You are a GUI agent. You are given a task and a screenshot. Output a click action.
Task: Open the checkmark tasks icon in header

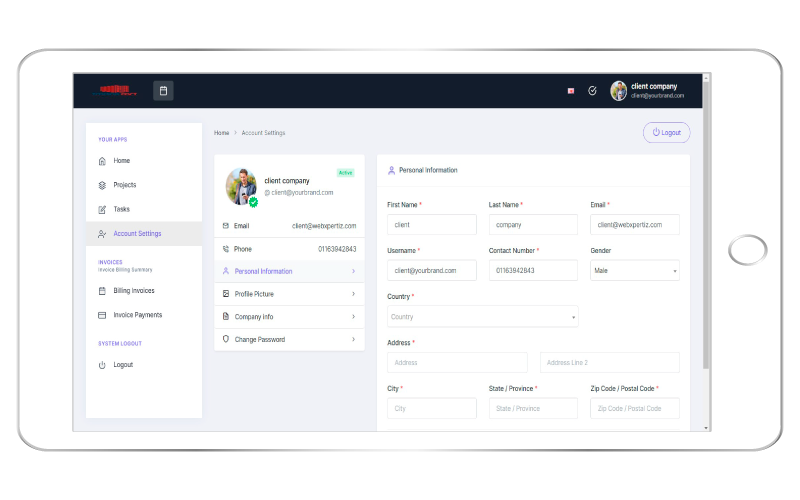(592, 91)
